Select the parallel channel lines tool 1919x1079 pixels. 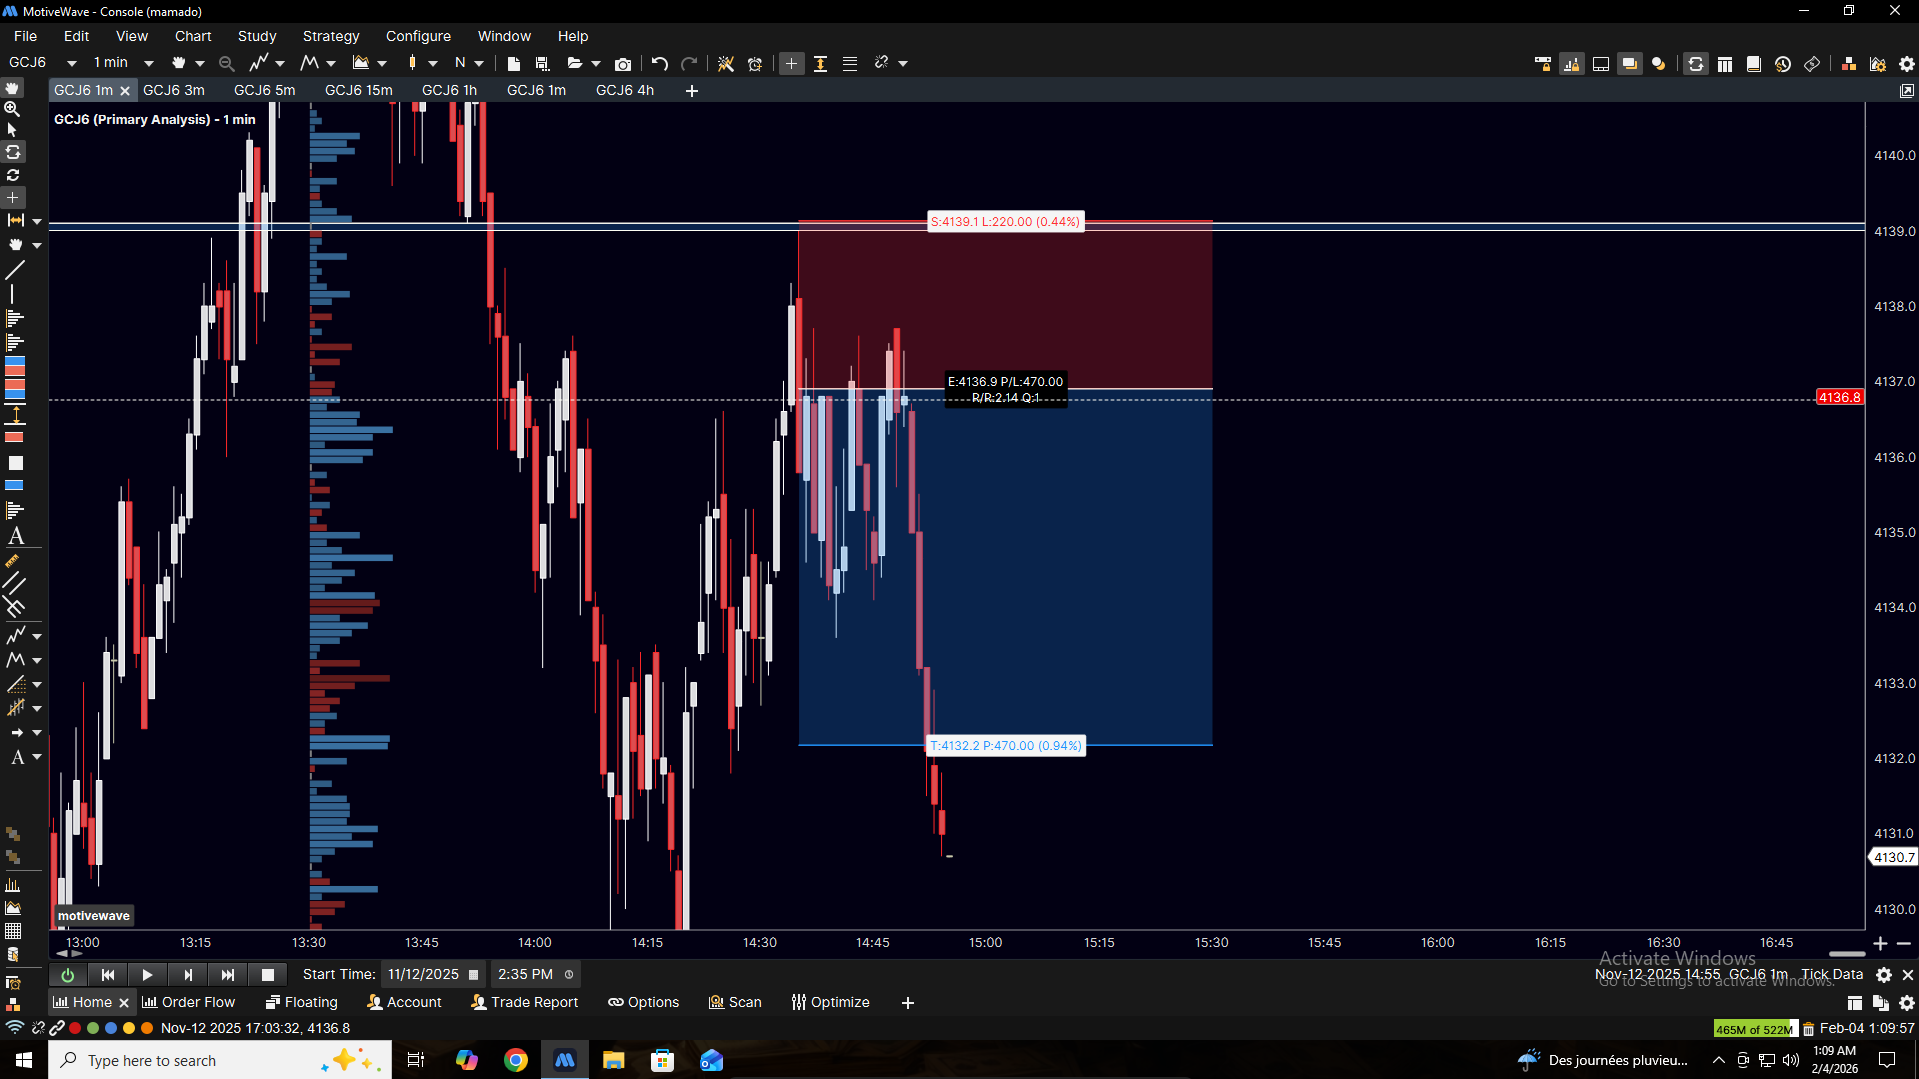click(x=14, y=581)
